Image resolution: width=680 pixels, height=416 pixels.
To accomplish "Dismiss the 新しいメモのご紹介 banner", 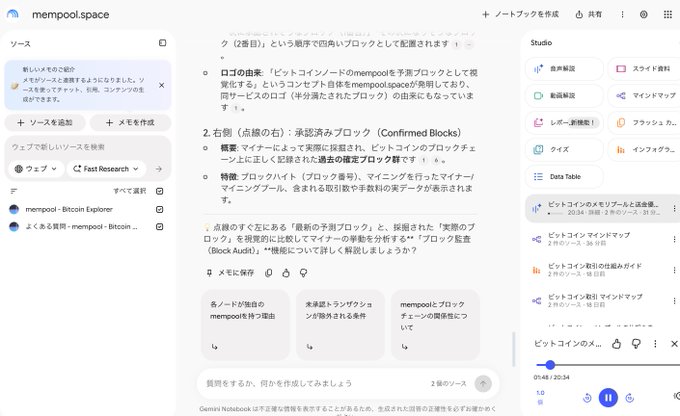I will [x=161, y=85].
